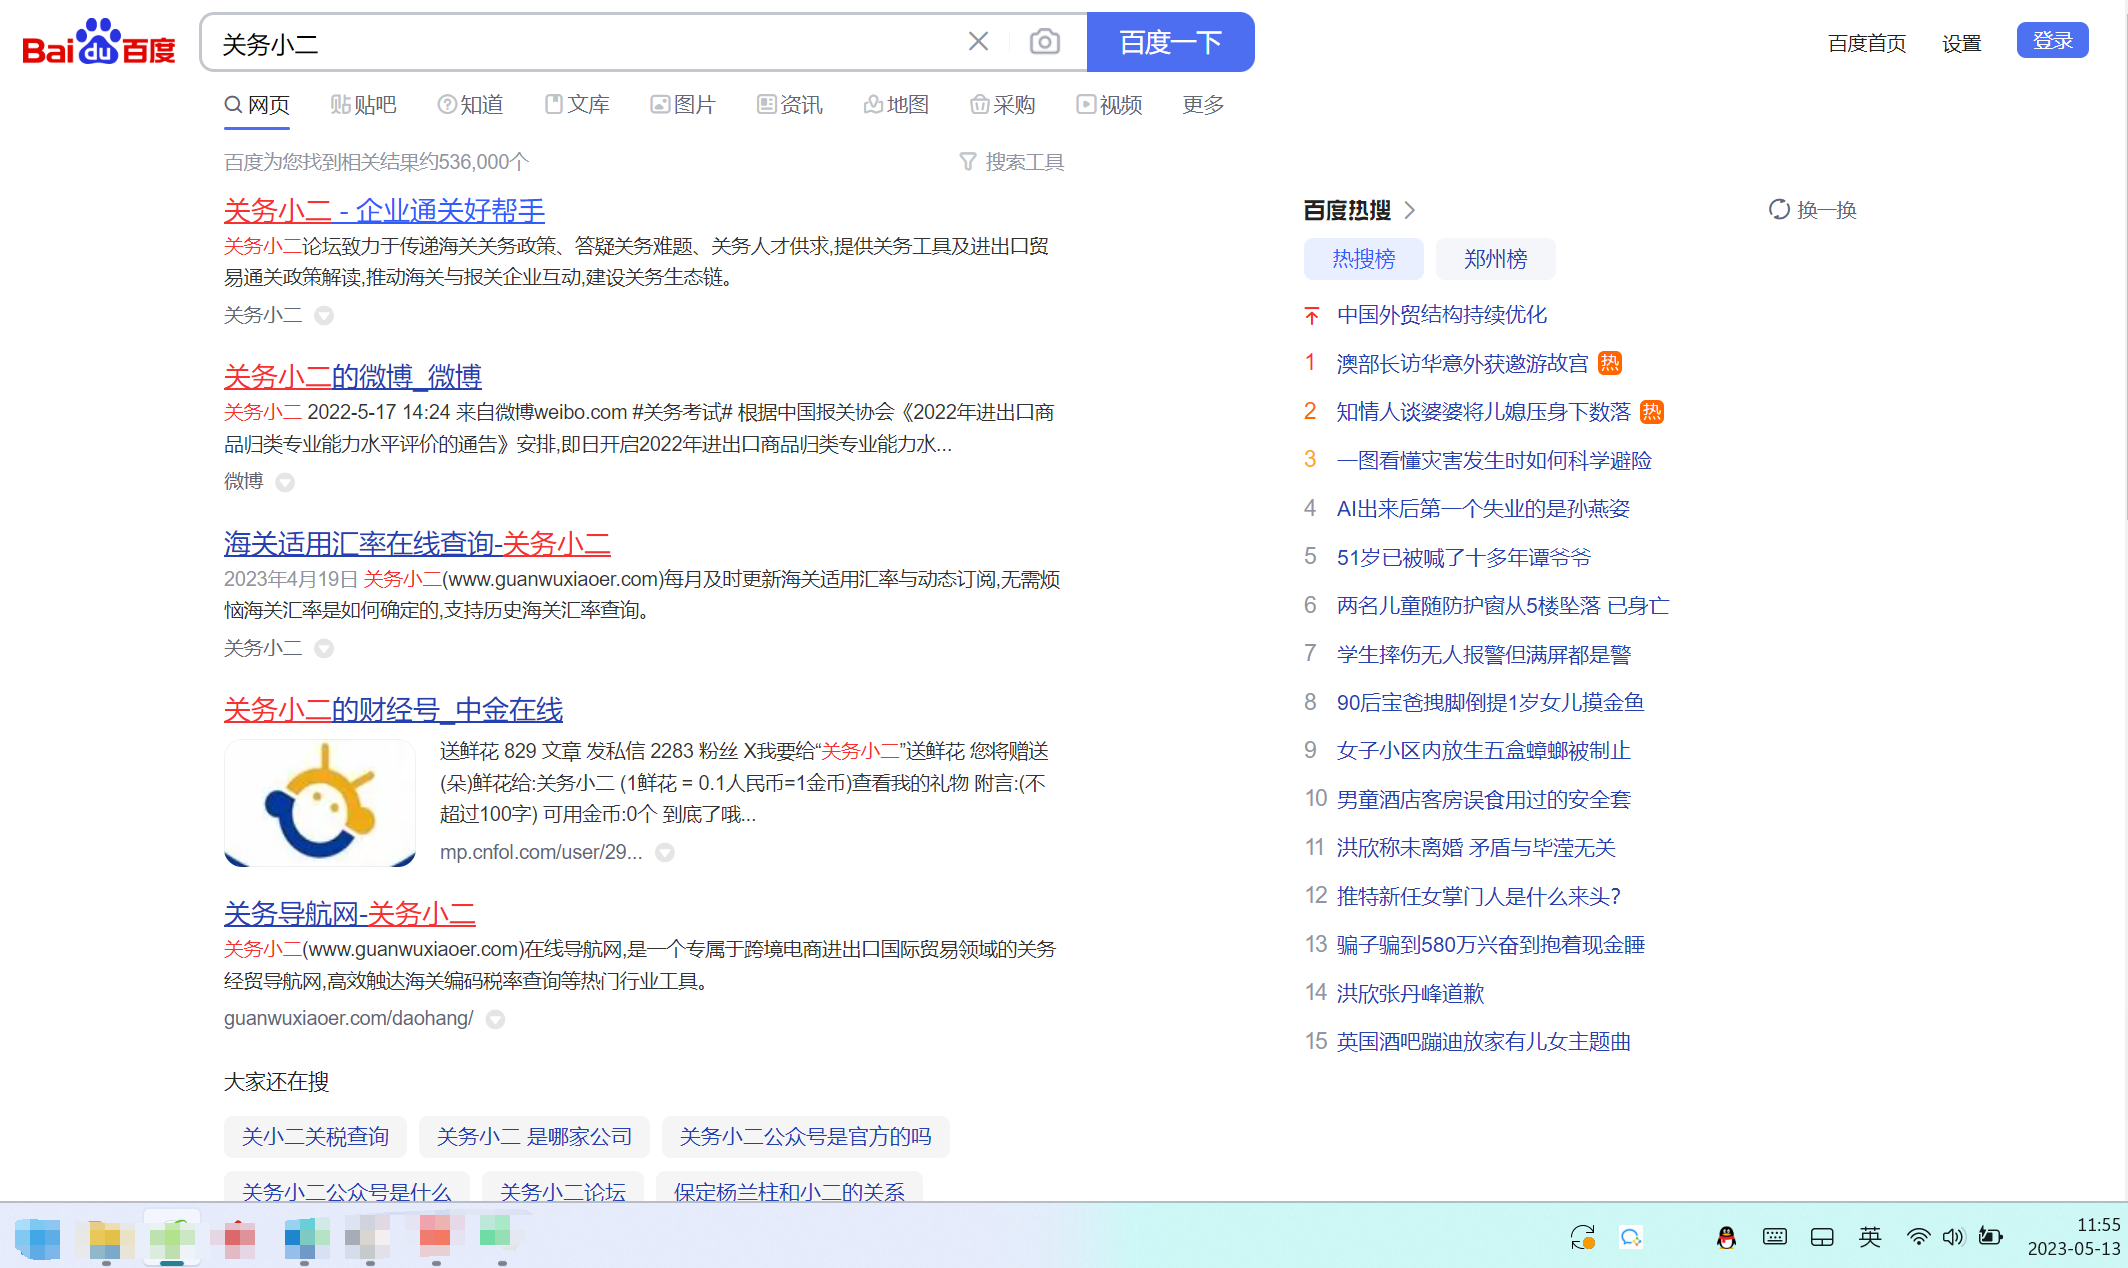Image resolution: width=2128 pixels, height=1268 pixels.
Task: Expand the dropdown next to 微博 source
Action: [x=285, y=482]
